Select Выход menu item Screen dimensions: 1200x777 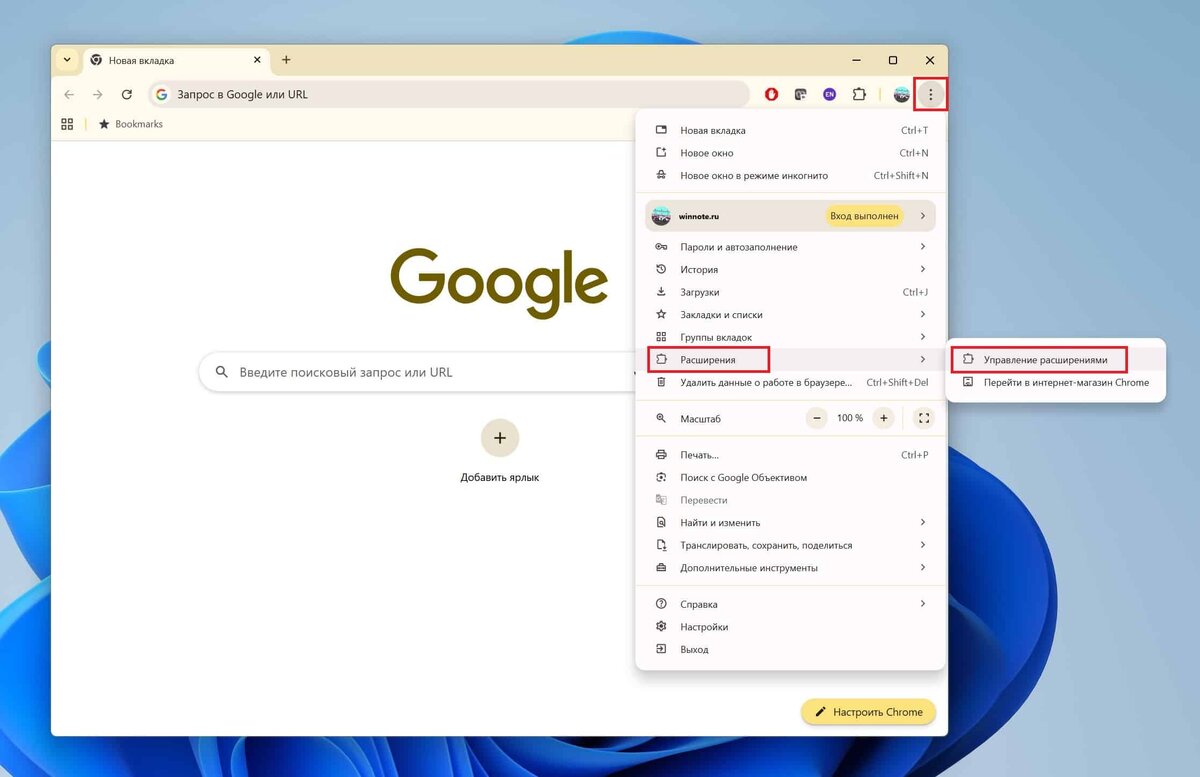[x=790, y=650]
